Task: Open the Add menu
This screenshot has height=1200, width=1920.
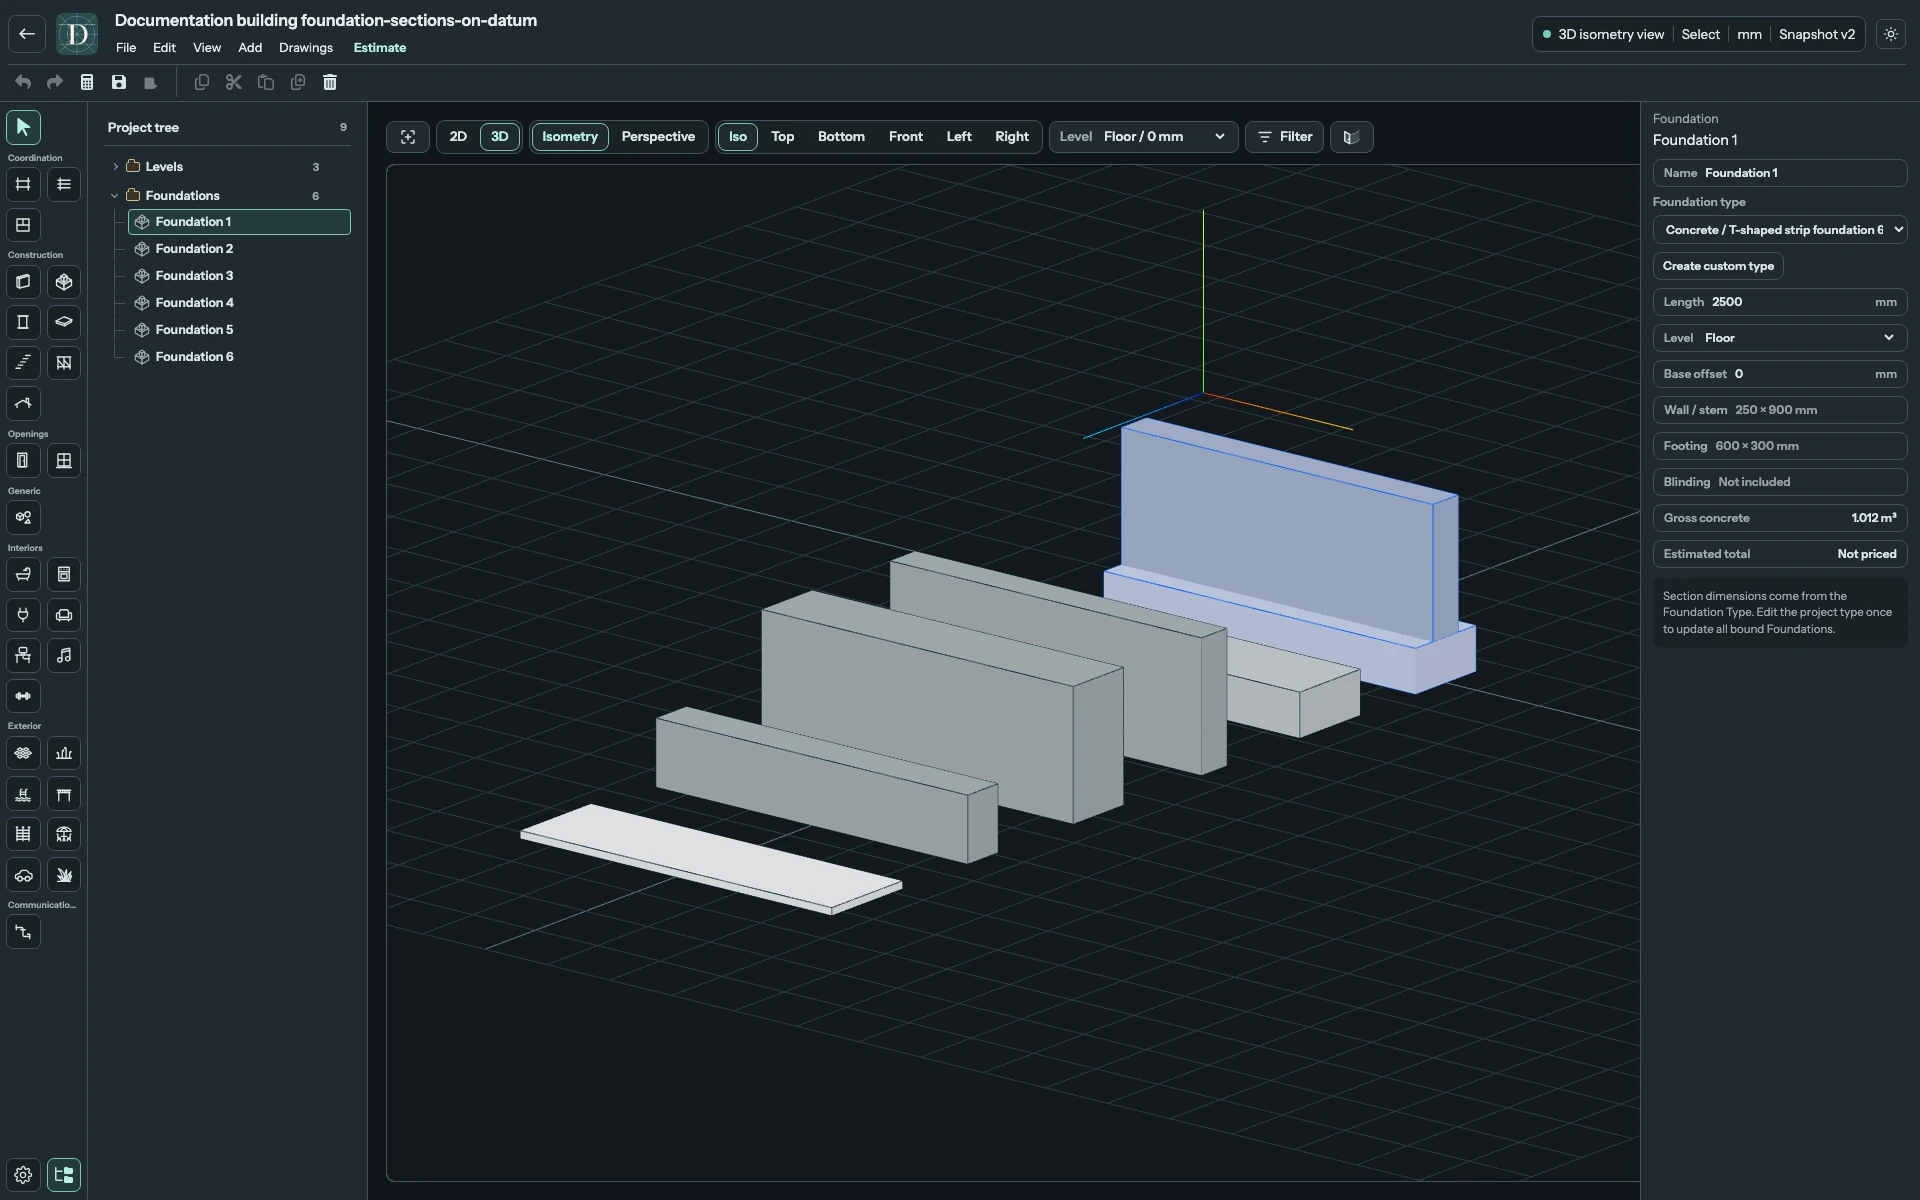Action: point(250,48)
